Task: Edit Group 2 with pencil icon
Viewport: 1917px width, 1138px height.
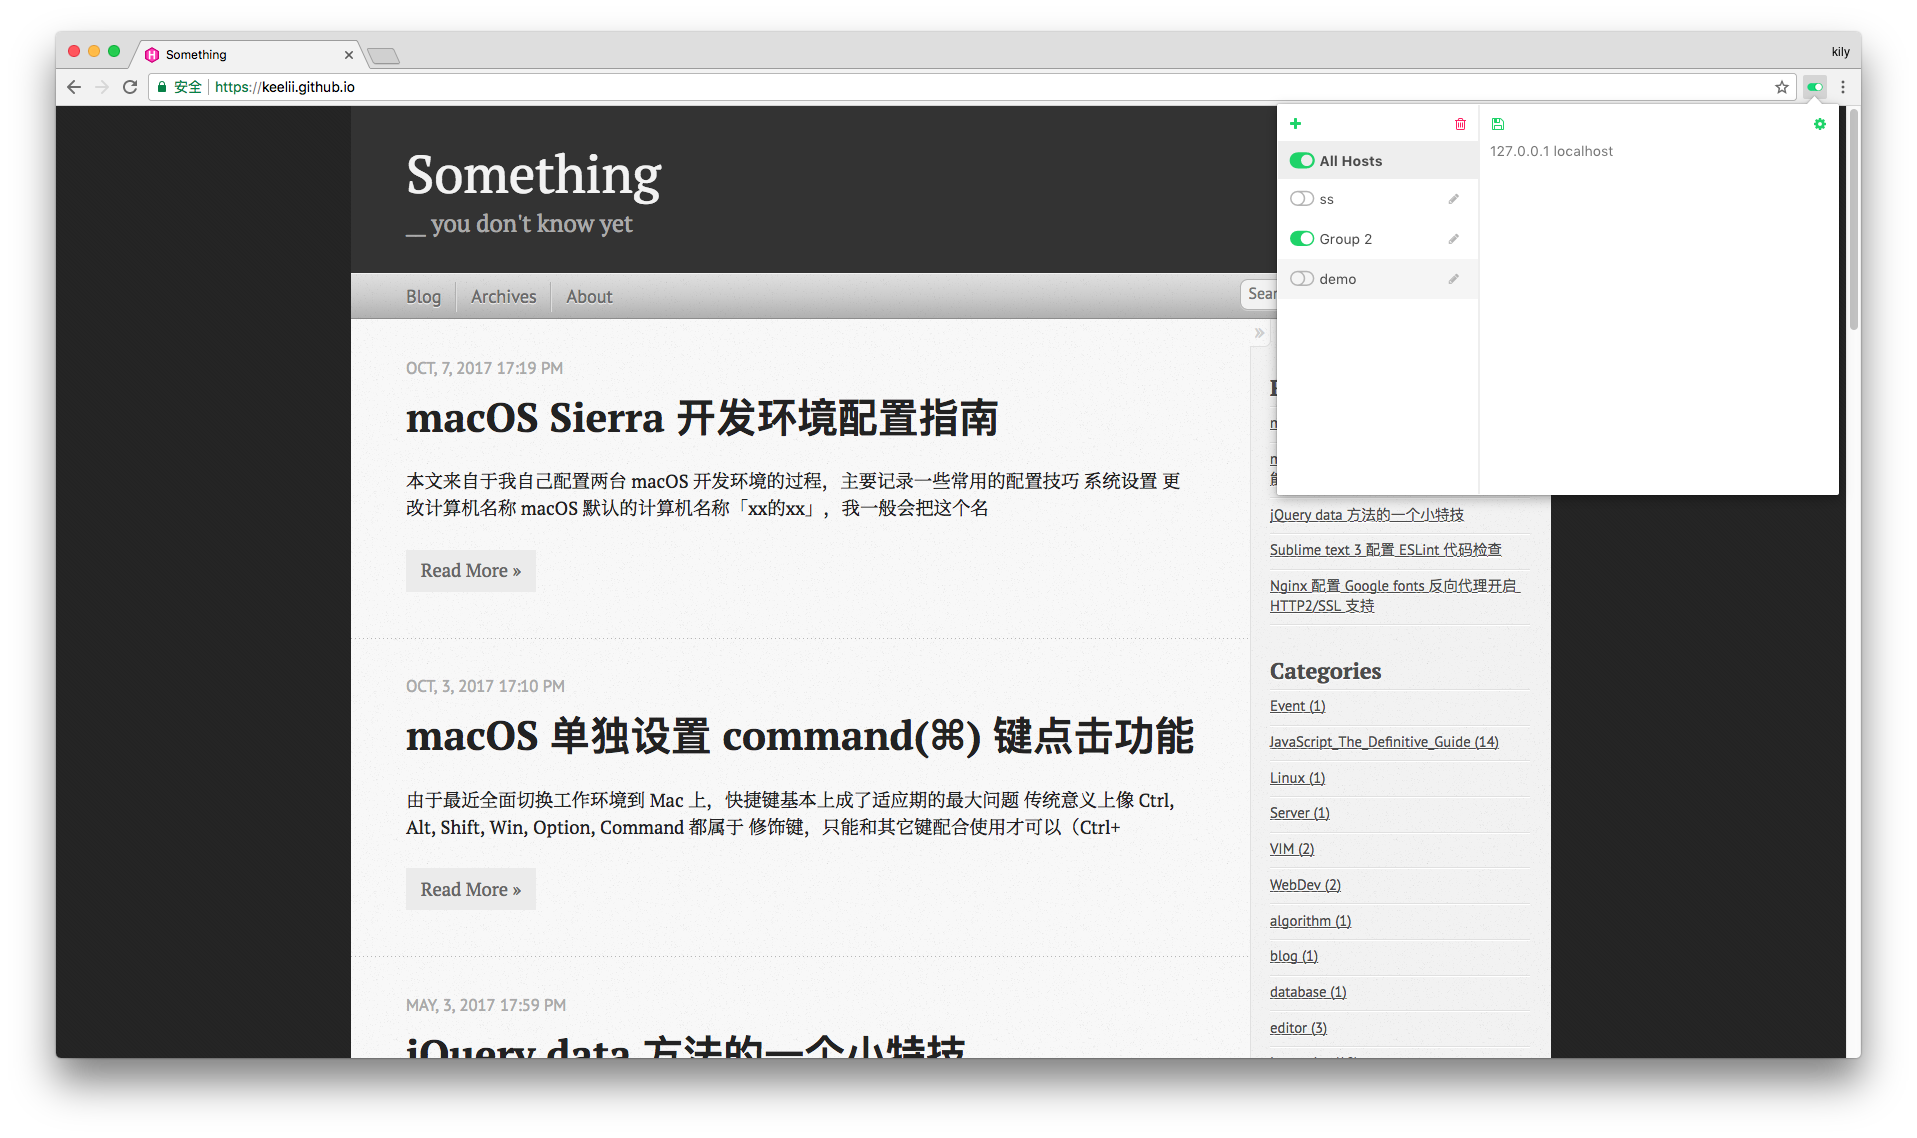Action: coord(1453,239)
